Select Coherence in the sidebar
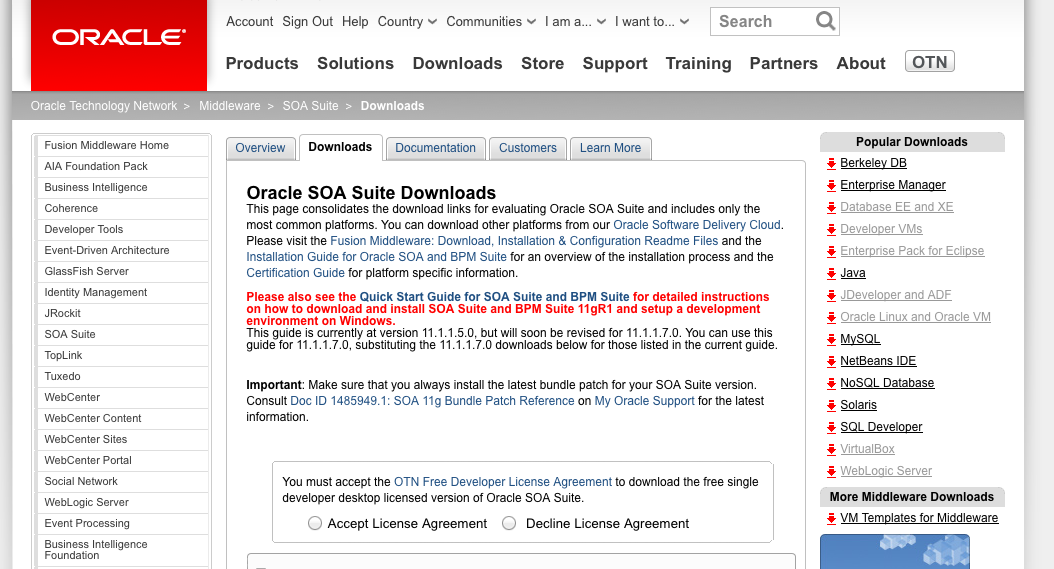This screenshot has height=569, width=1054. coord(123,208)
